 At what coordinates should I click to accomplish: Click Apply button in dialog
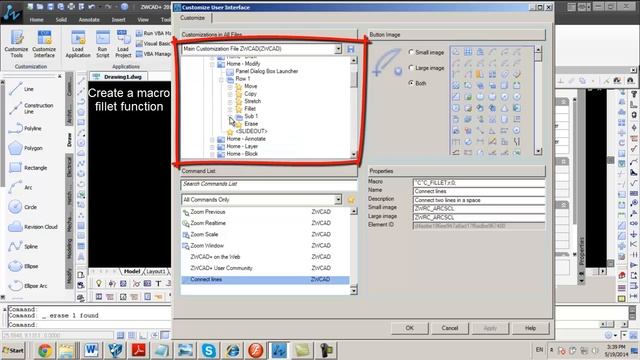(x=490, y=328)
